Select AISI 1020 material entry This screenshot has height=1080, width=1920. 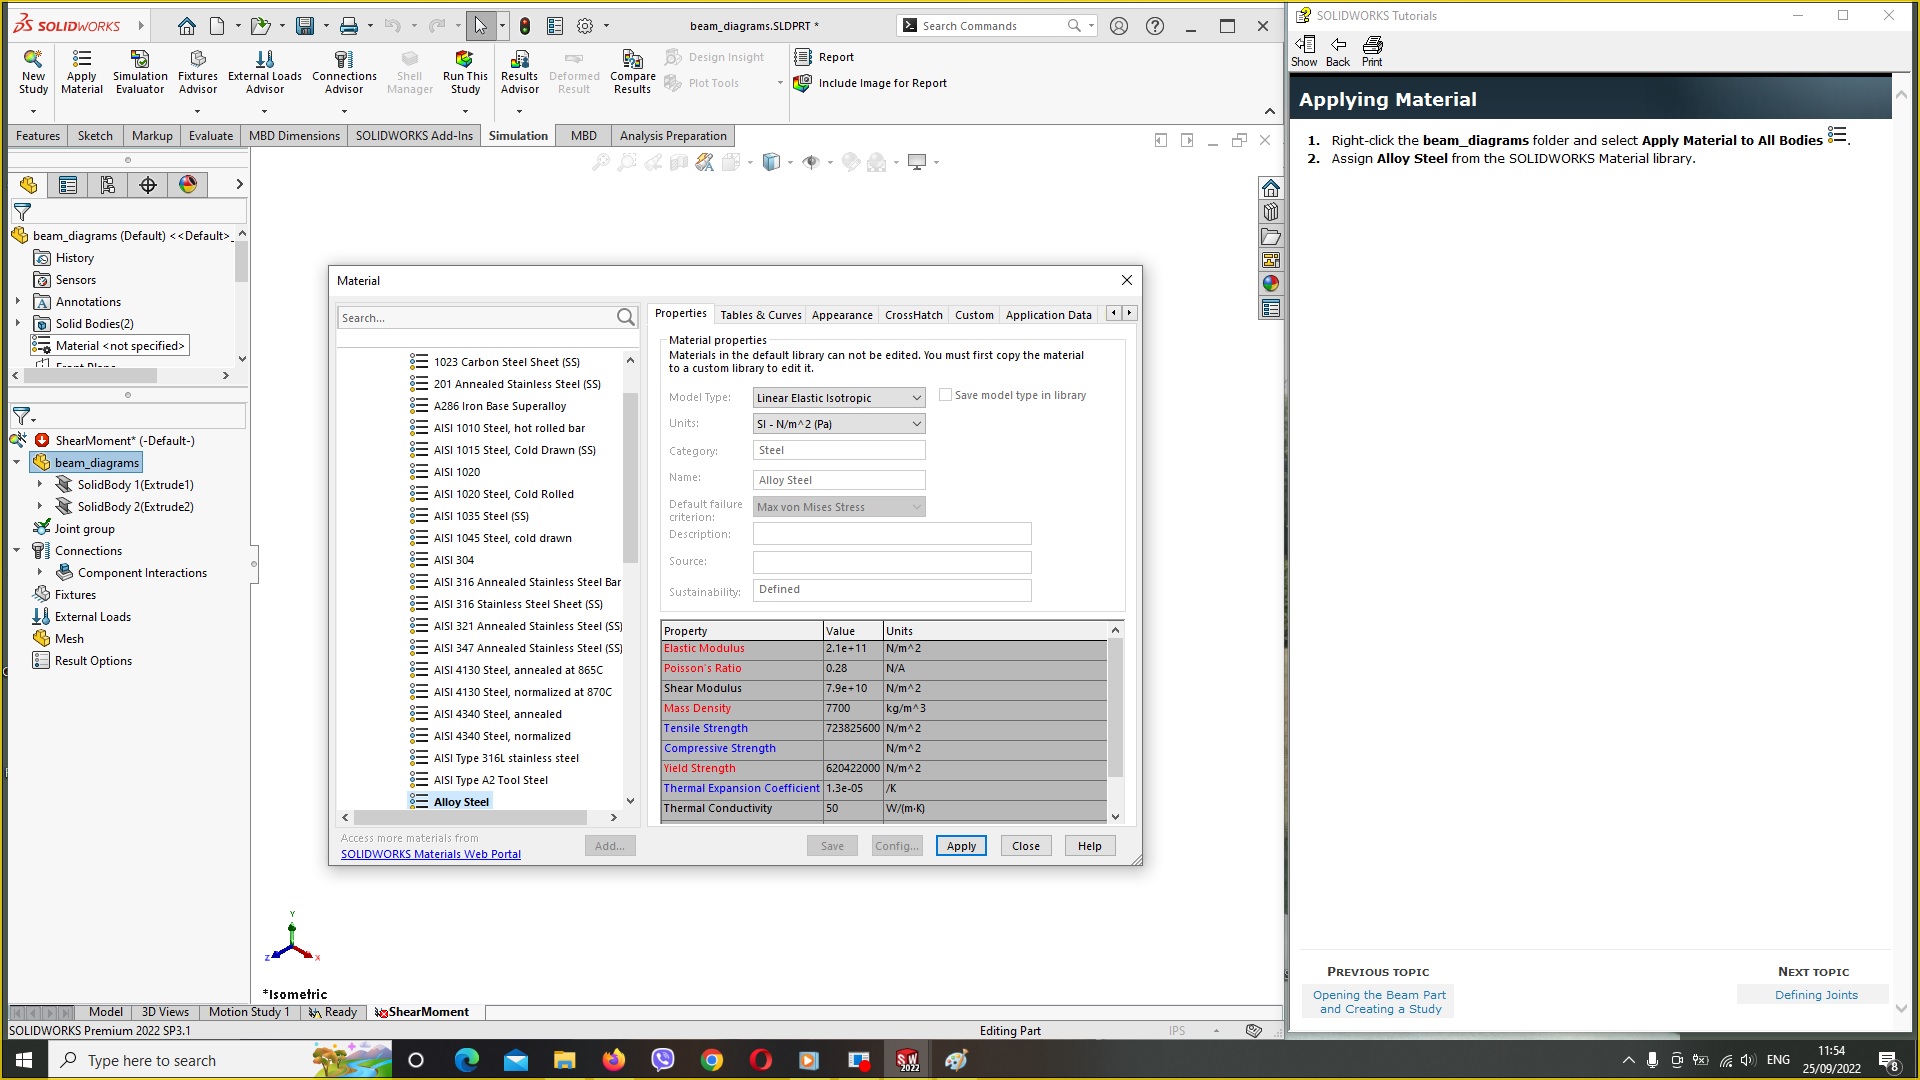click(x=457, y=472)
